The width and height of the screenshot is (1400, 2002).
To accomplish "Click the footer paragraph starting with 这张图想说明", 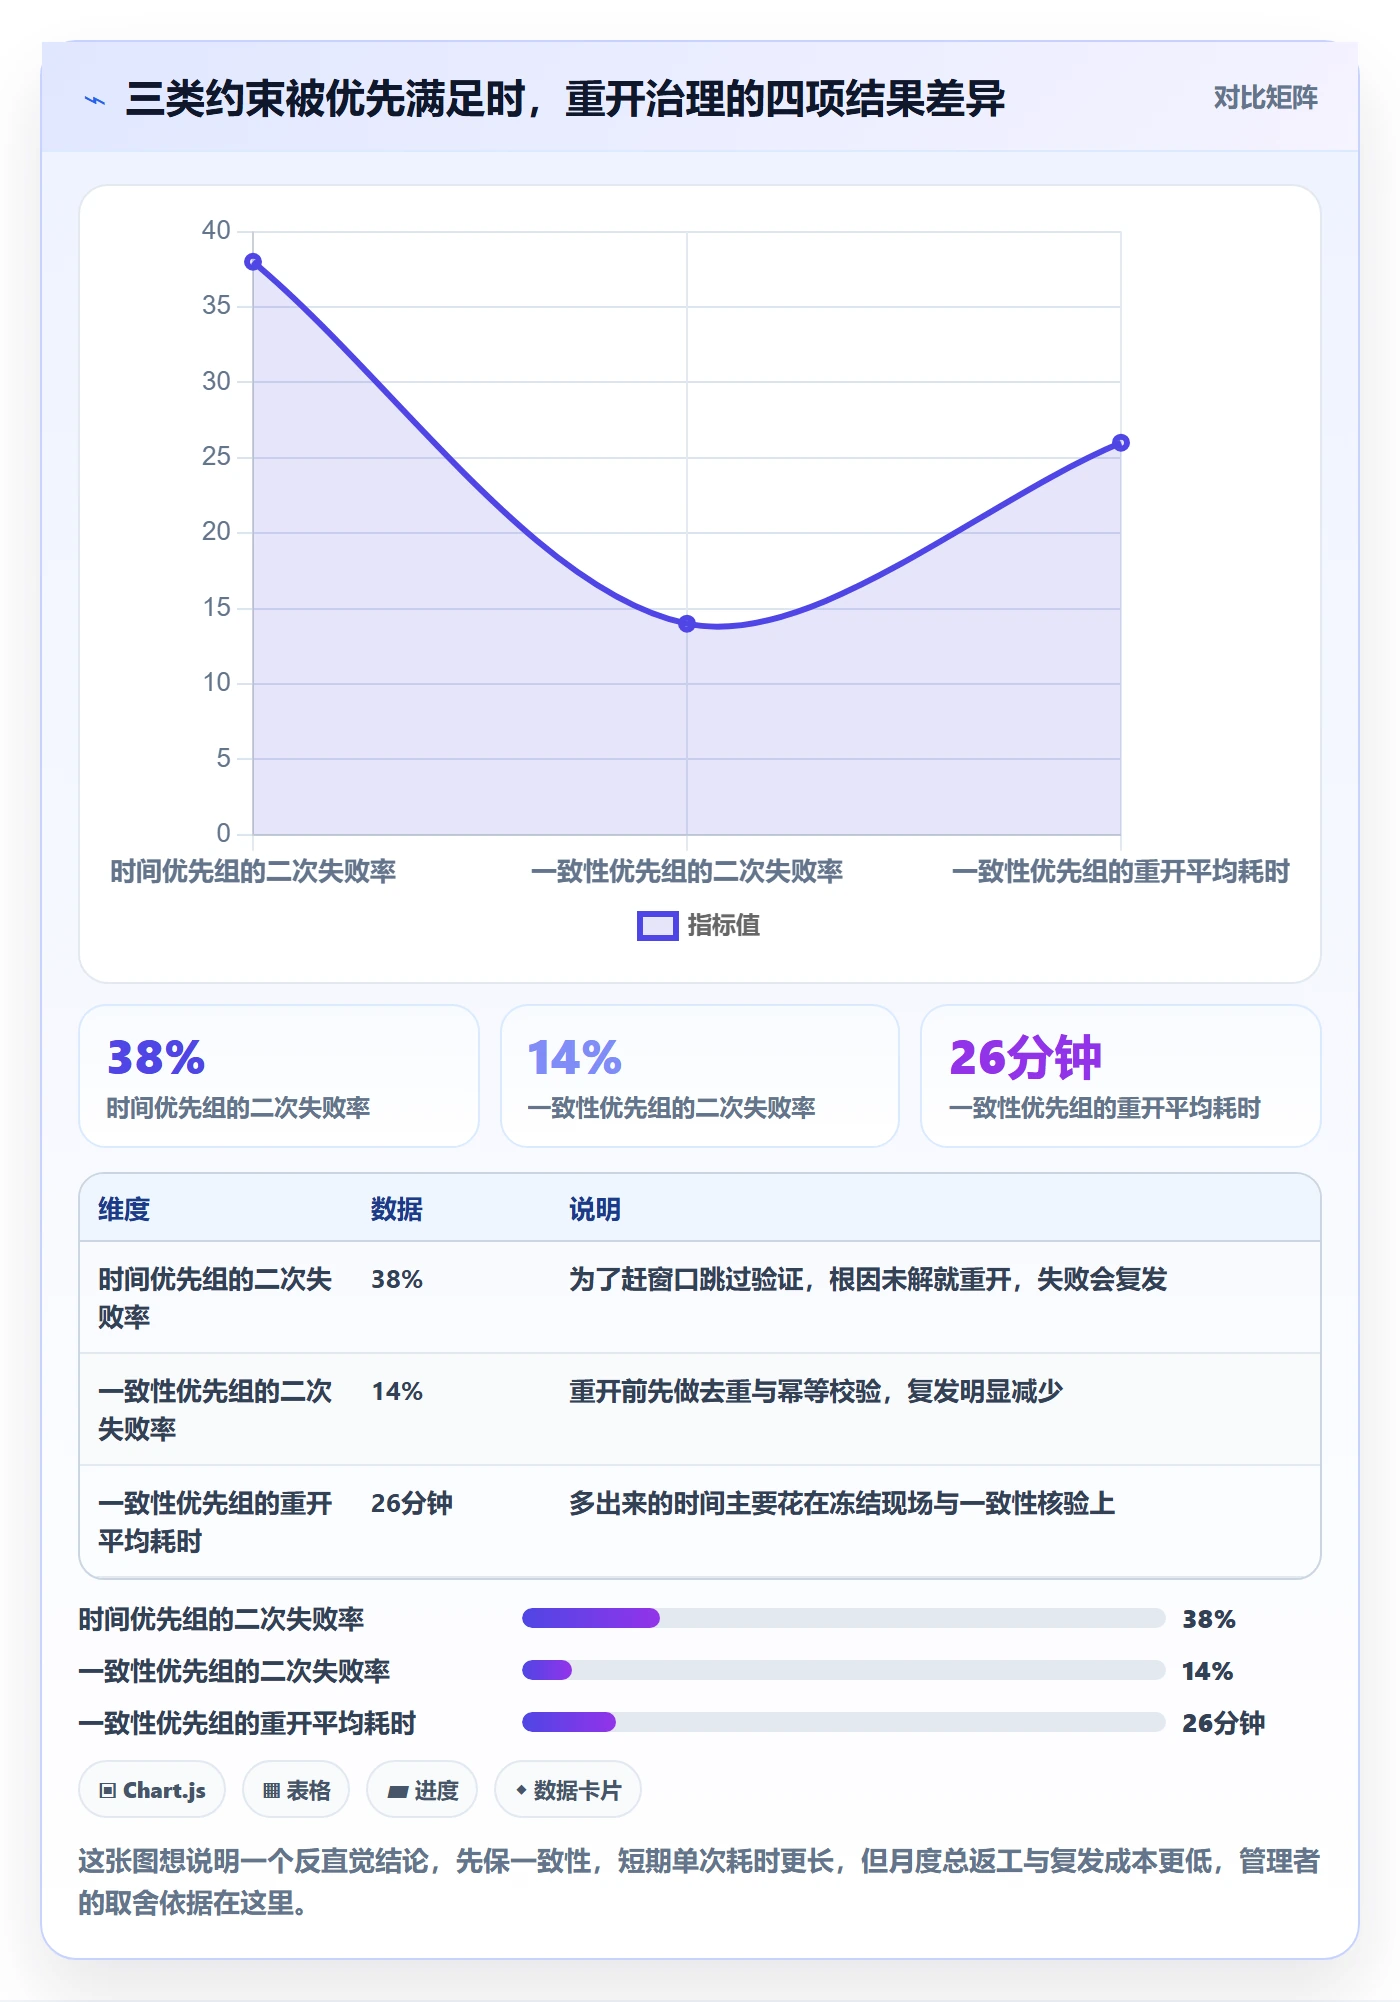I will (x=699, y=1881).
